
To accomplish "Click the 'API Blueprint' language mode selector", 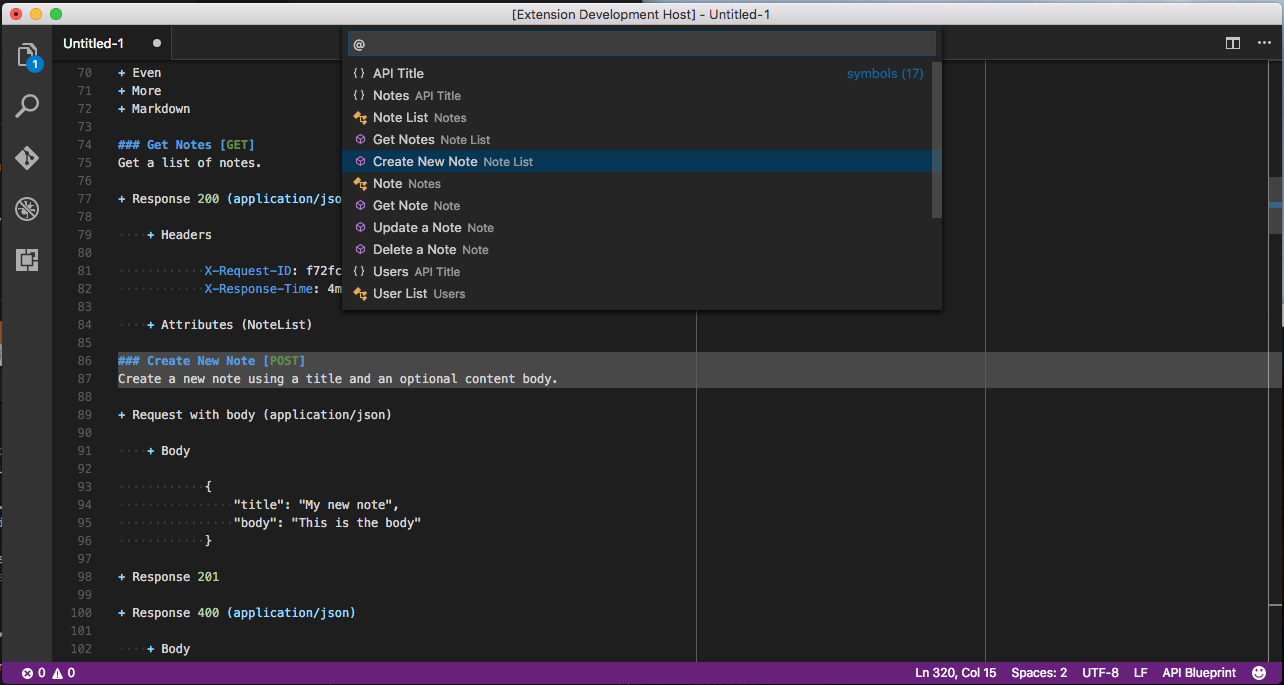I will [1199, 673].
